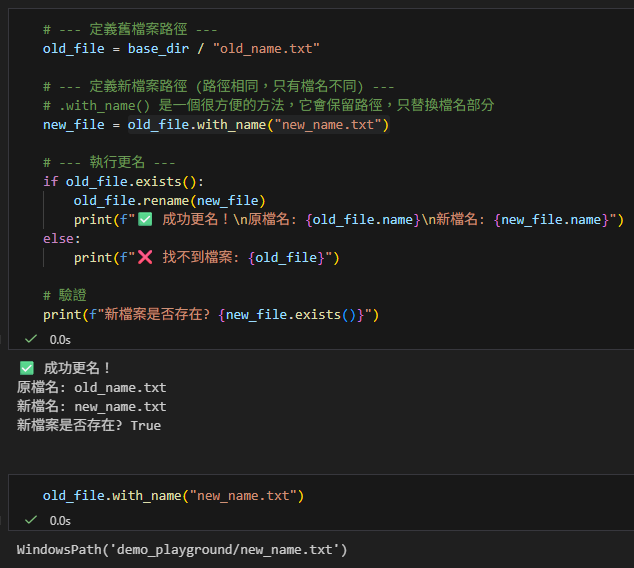Click the '找不到檔案' print statement
This screenshot has height=568, width=634.
[x=206, y=257]
